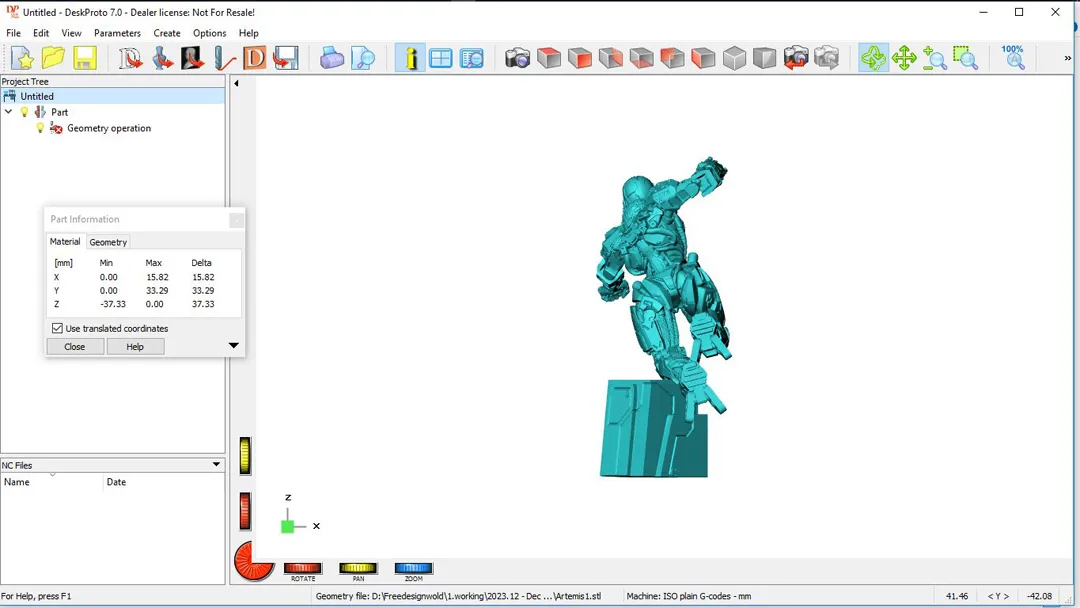Toggle the Part Information 'i' toolbar button
This screenshot has height=608, width=1080.
(410, 58)
